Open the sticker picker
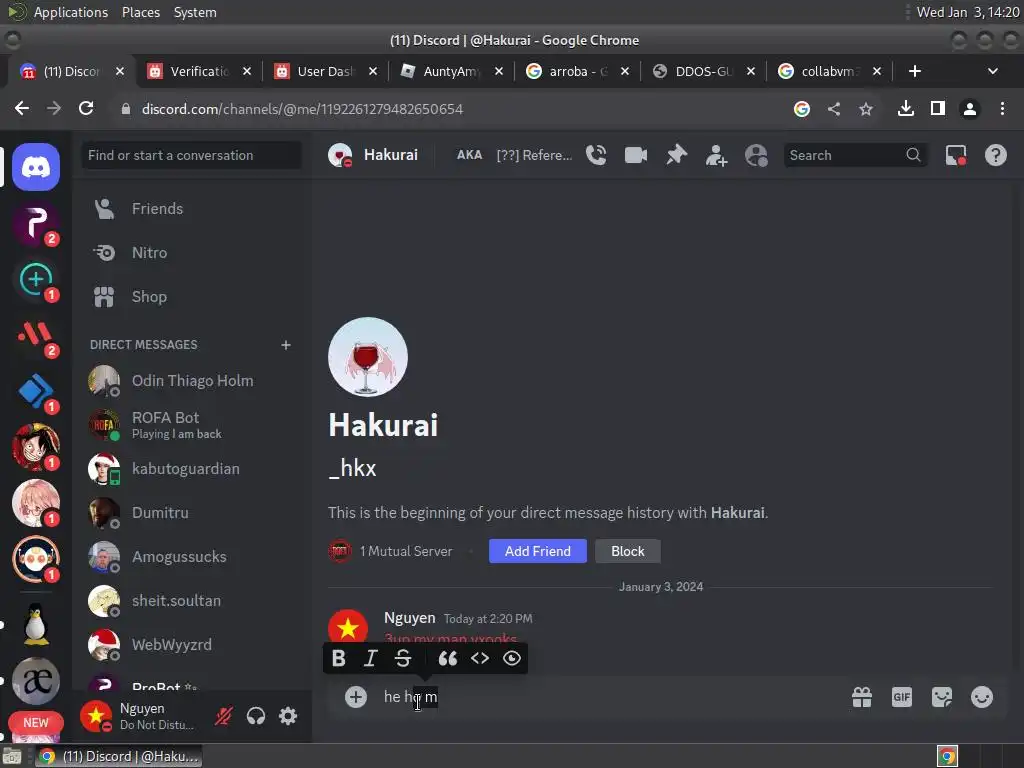This screenshot has width=1024, height=768. [x=942, y=697]
